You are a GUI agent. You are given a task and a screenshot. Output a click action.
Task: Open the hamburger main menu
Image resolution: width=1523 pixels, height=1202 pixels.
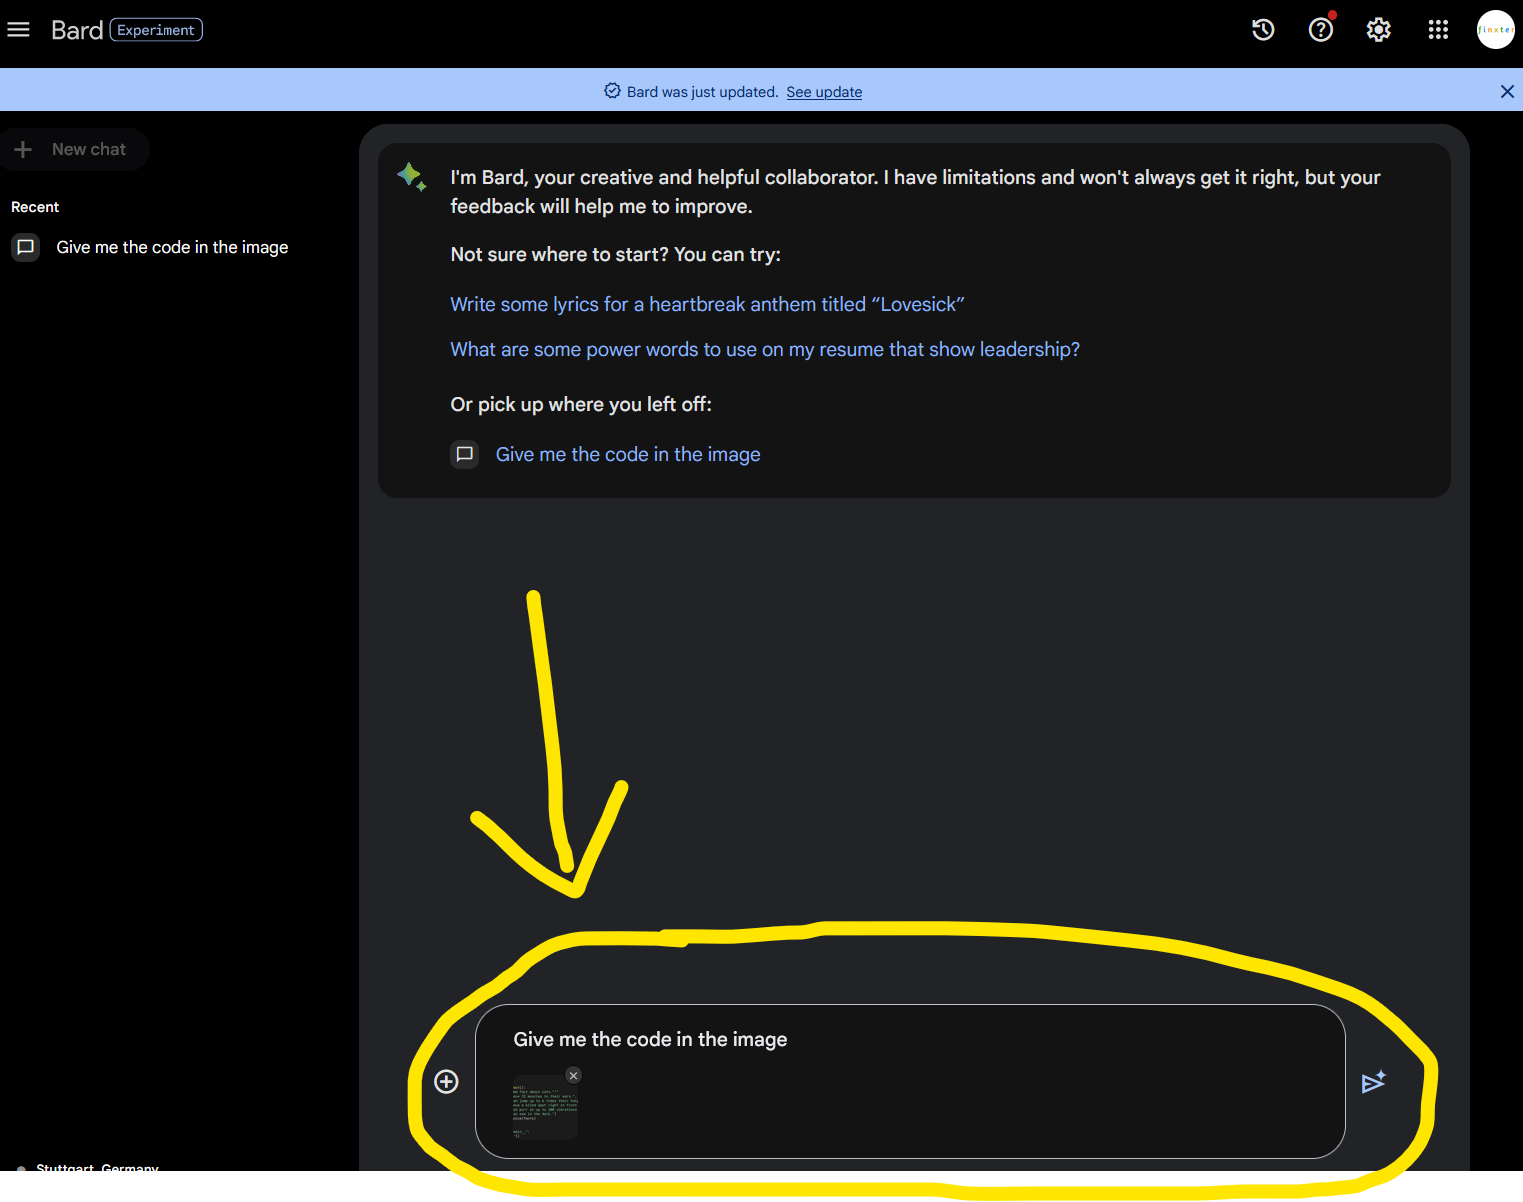pyautogui.click(x=18, y=30)
